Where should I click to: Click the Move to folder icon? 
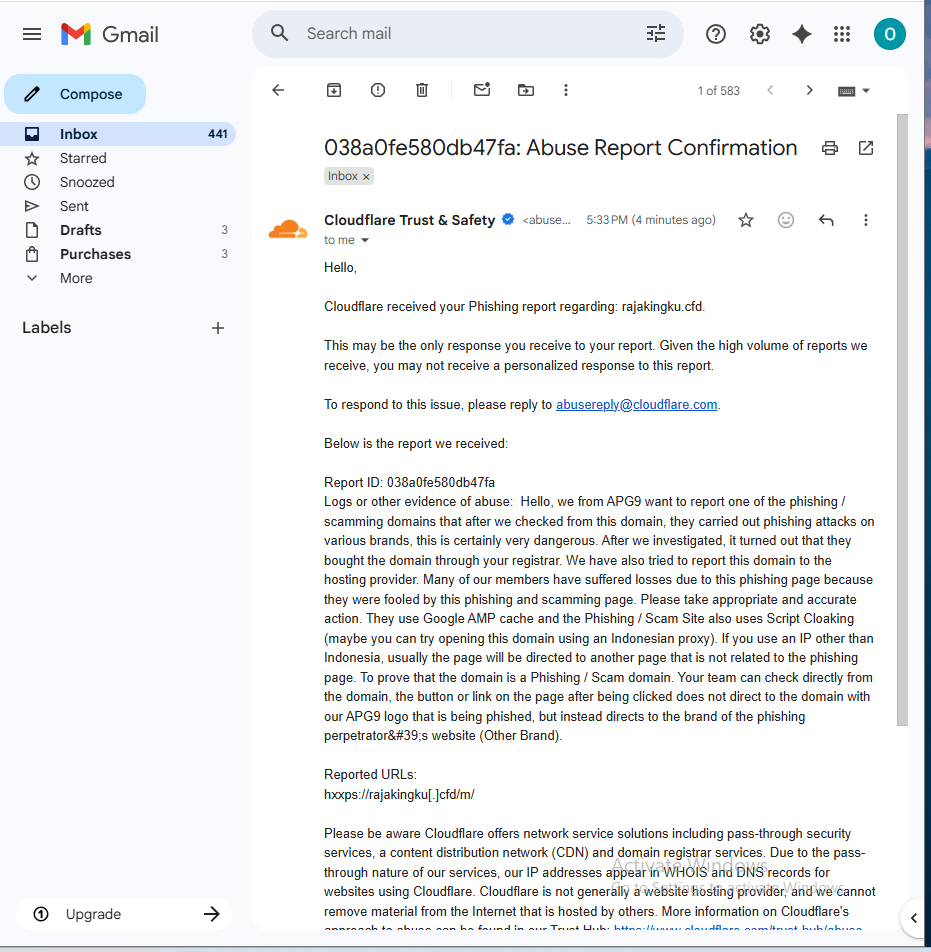pos(526,90)
